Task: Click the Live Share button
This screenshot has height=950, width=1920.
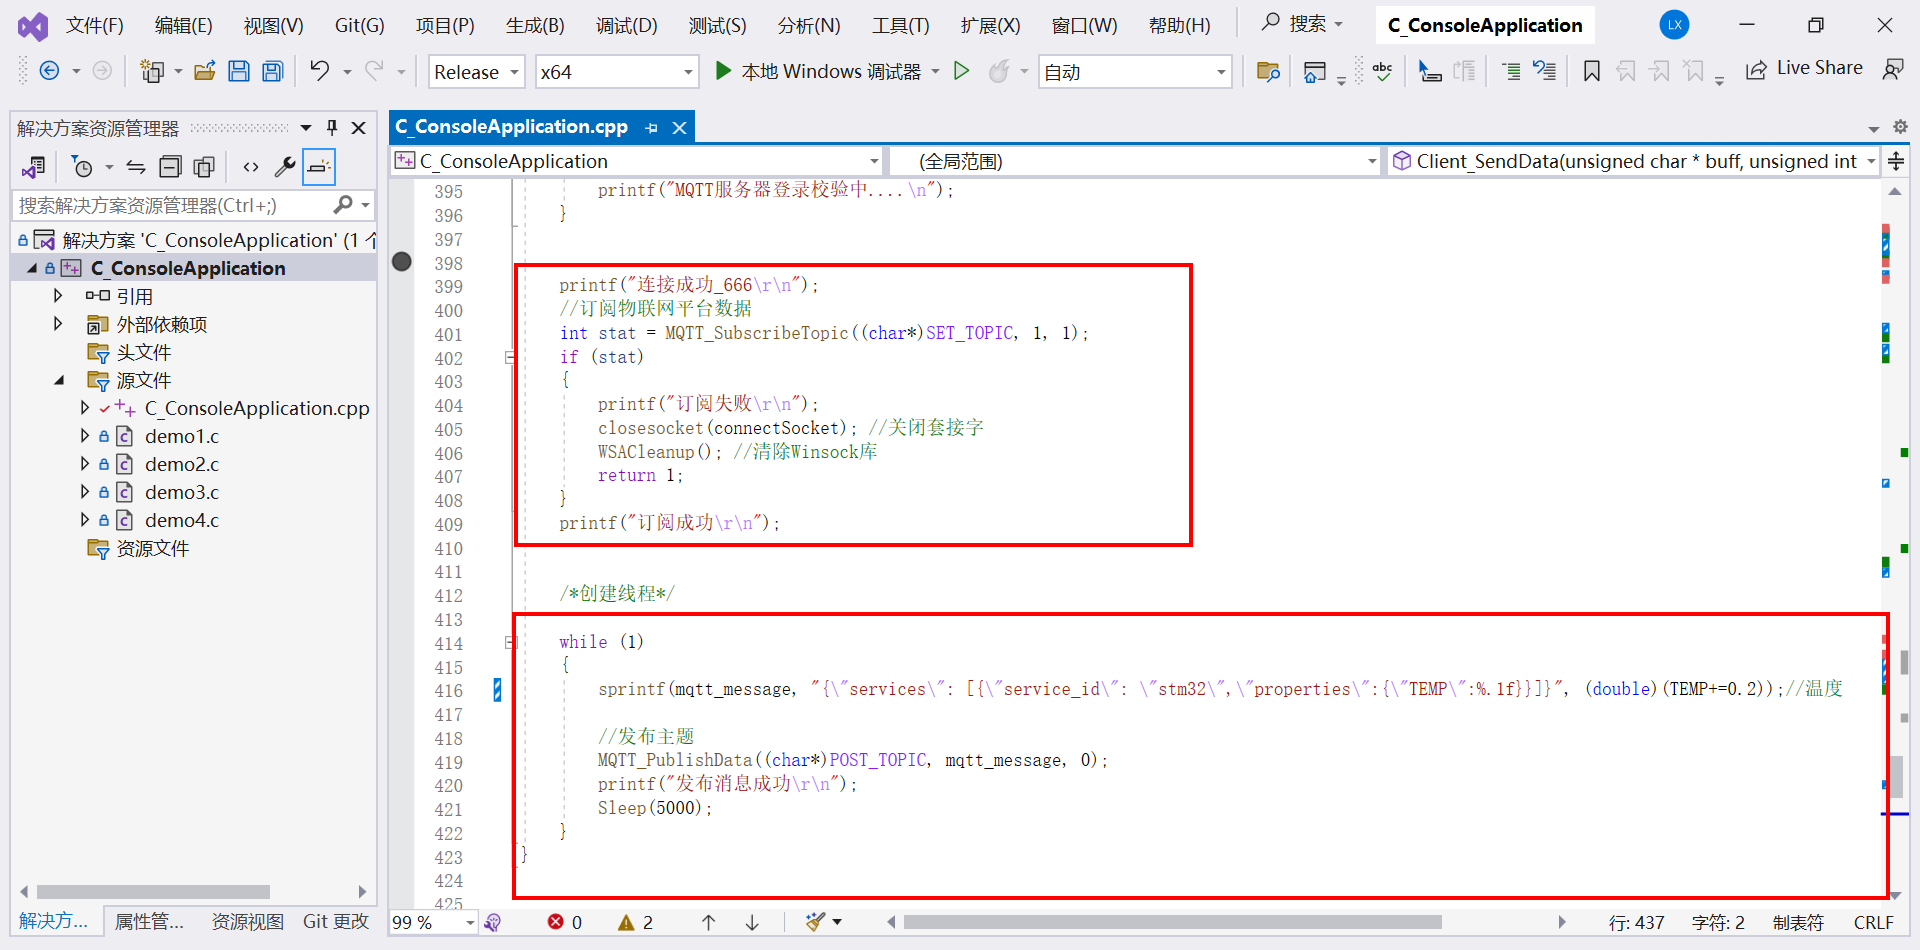Action: (1804, 68)
